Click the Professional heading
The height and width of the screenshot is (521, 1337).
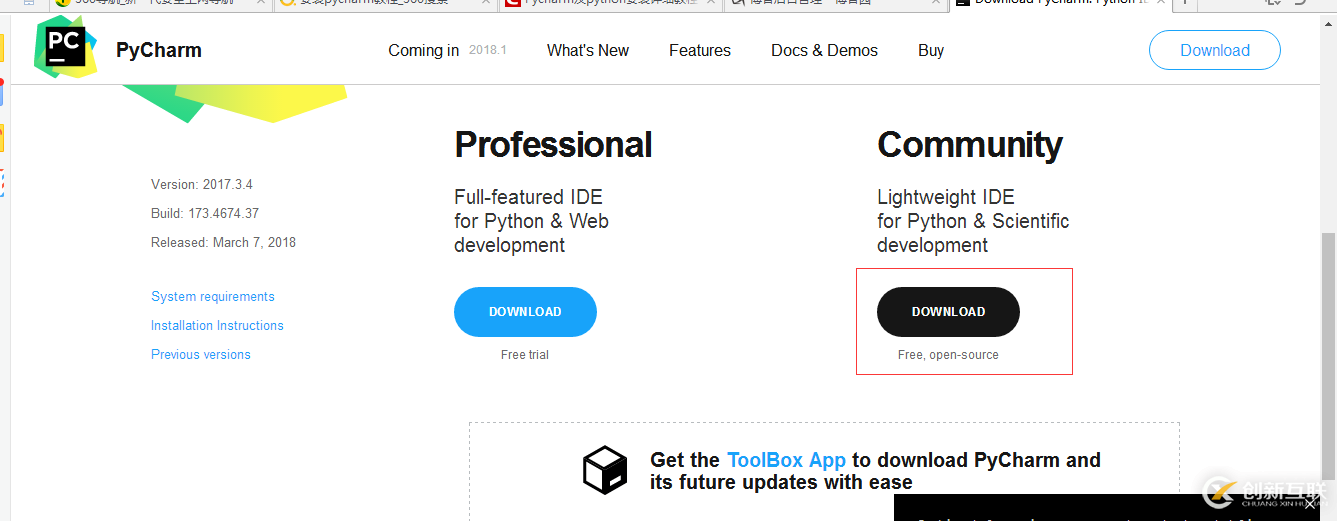553,145
